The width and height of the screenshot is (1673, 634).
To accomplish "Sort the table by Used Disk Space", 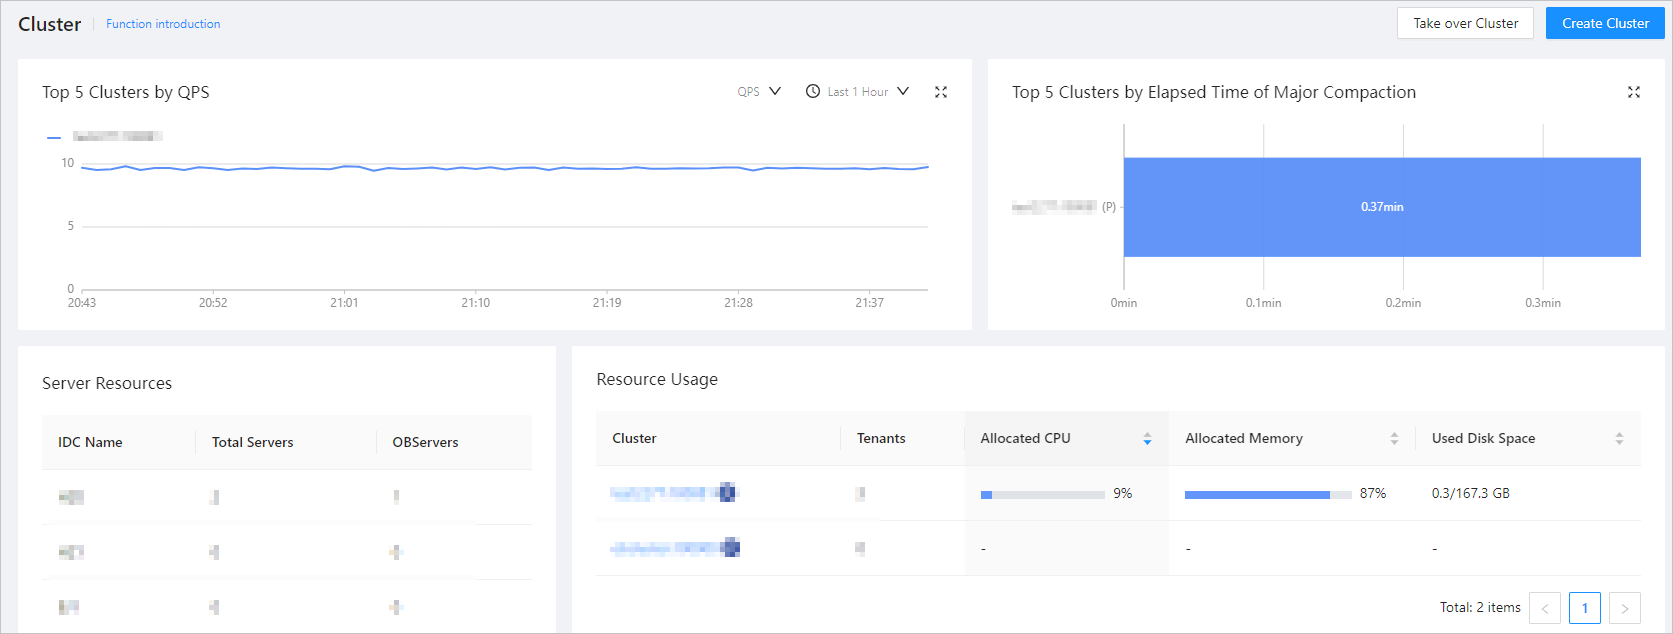I will click(1619, 439).
